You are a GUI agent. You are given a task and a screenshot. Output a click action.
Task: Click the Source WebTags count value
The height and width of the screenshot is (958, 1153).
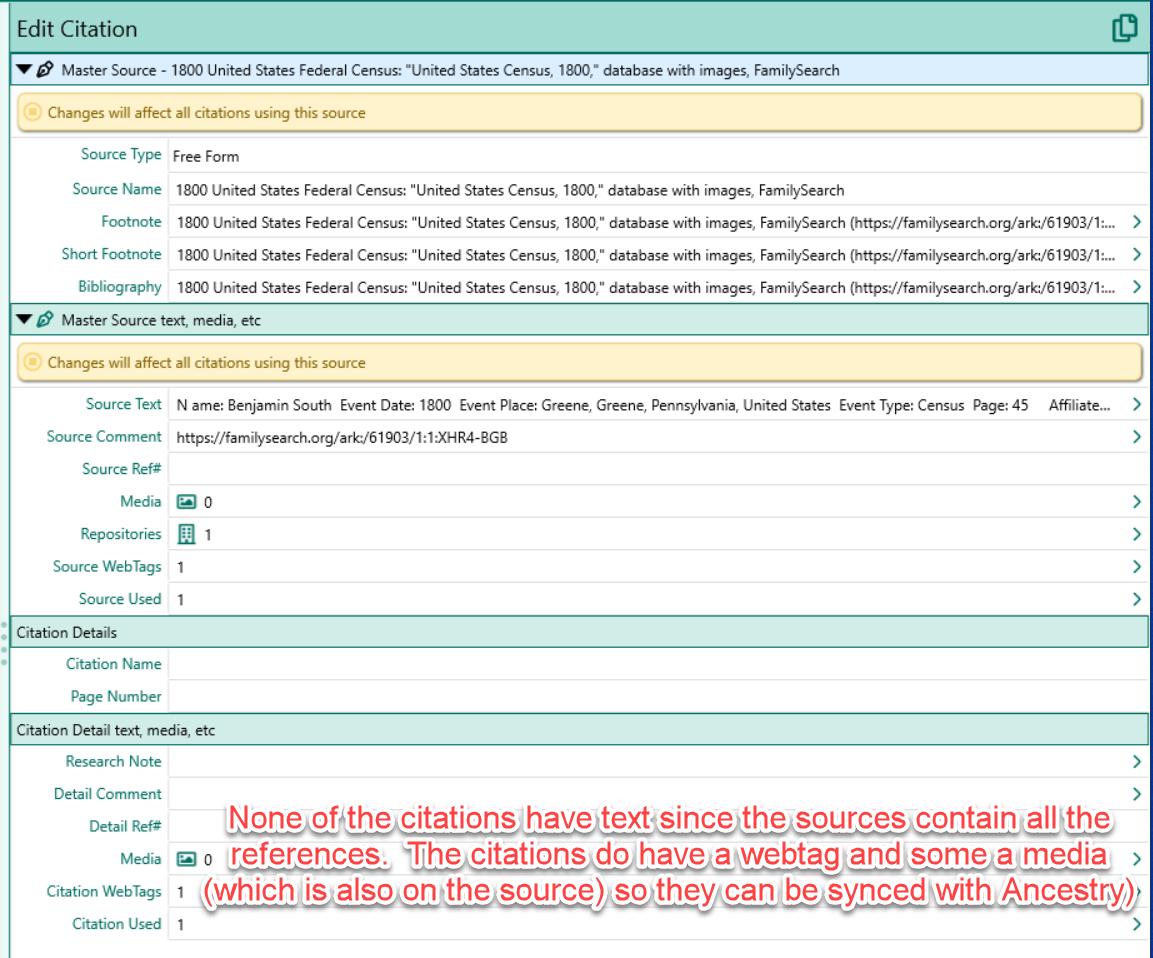point(180,567)
